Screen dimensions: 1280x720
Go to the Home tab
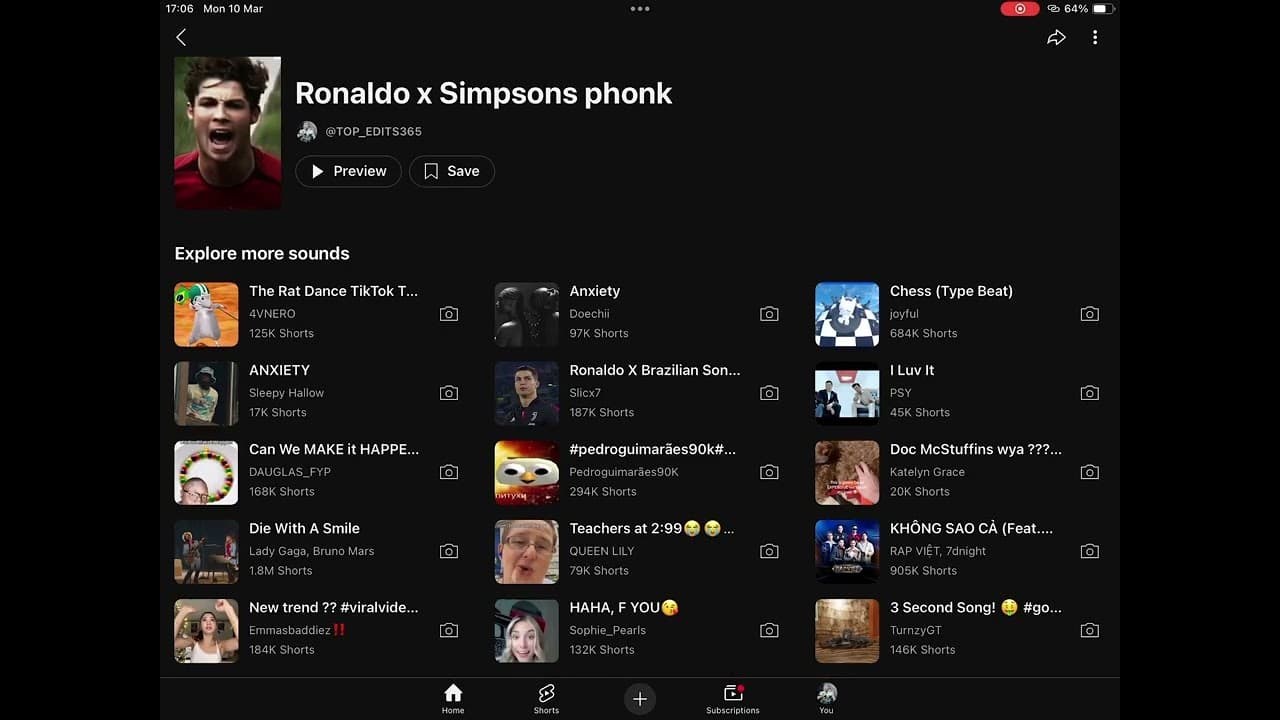453,698
